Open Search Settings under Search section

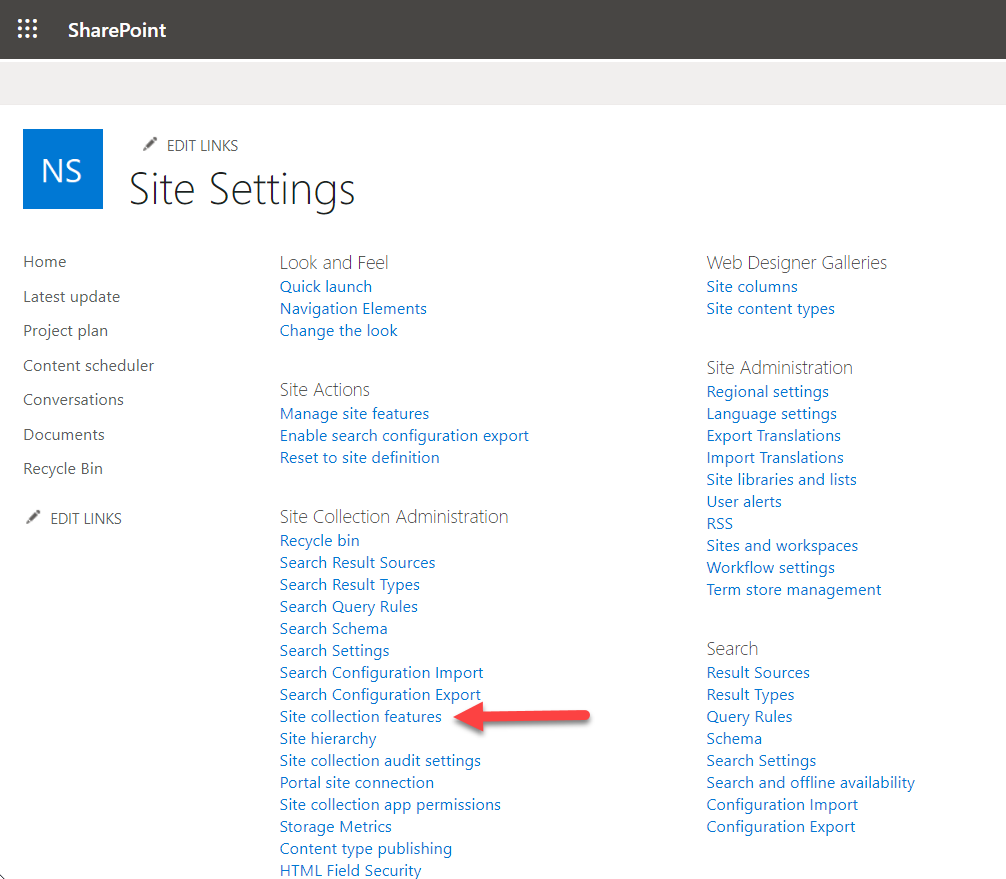(x=761, y=761)
